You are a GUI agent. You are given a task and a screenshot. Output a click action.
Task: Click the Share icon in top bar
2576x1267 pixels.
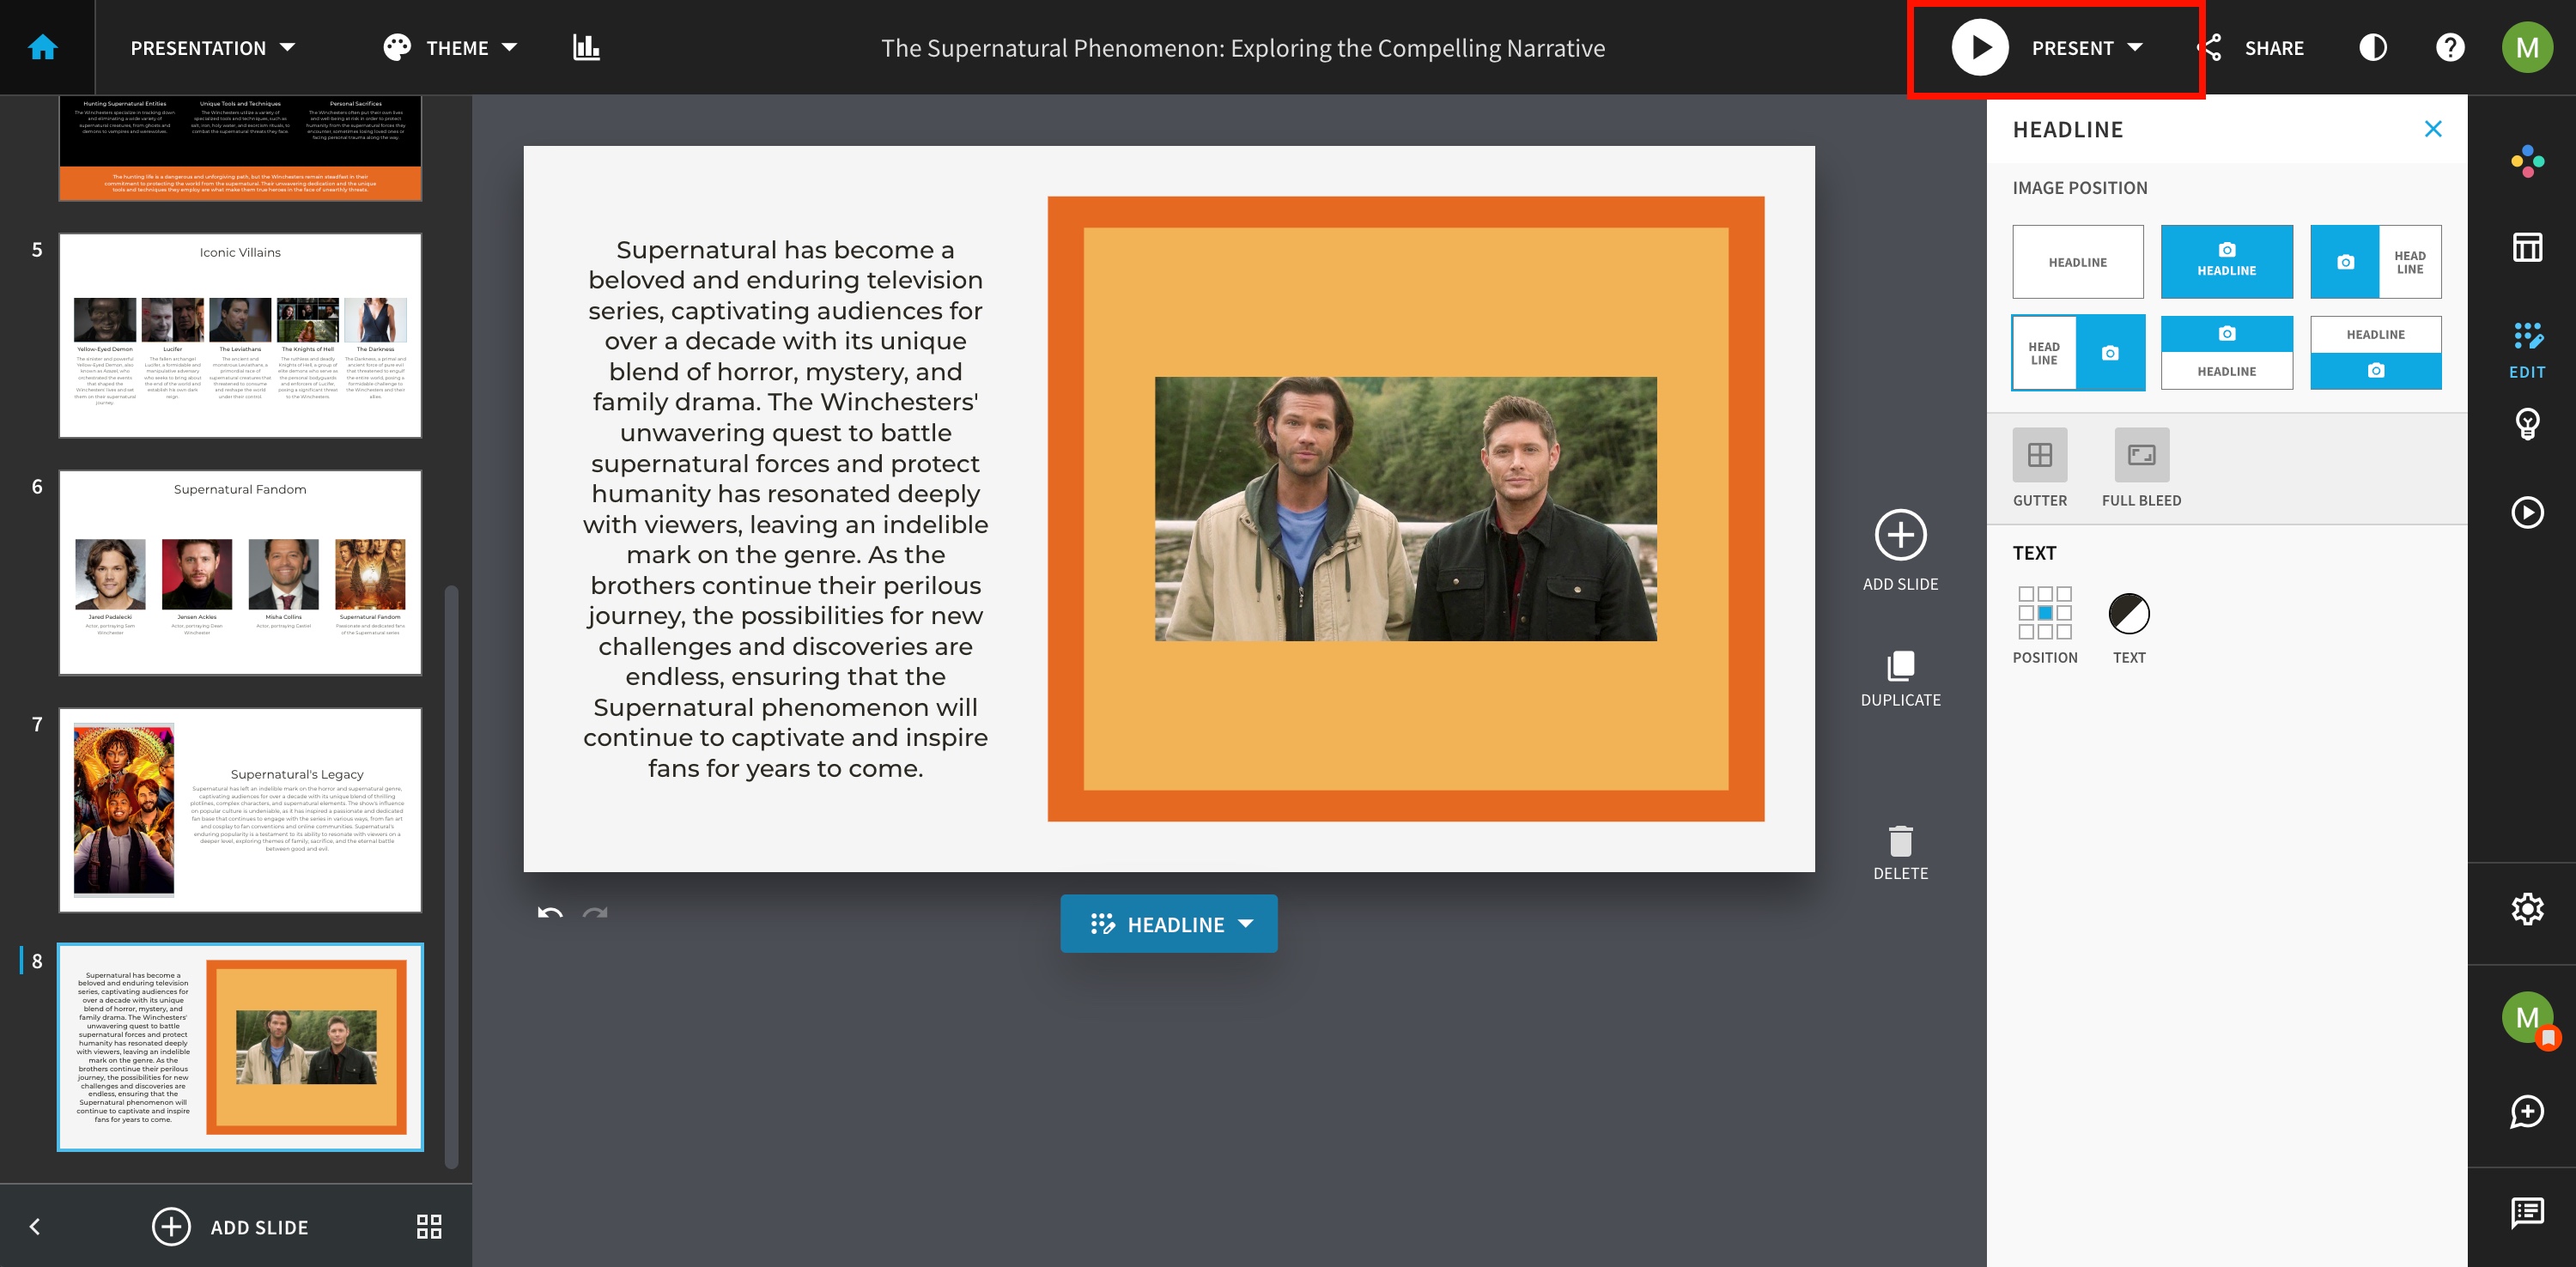click(2212, 47)
